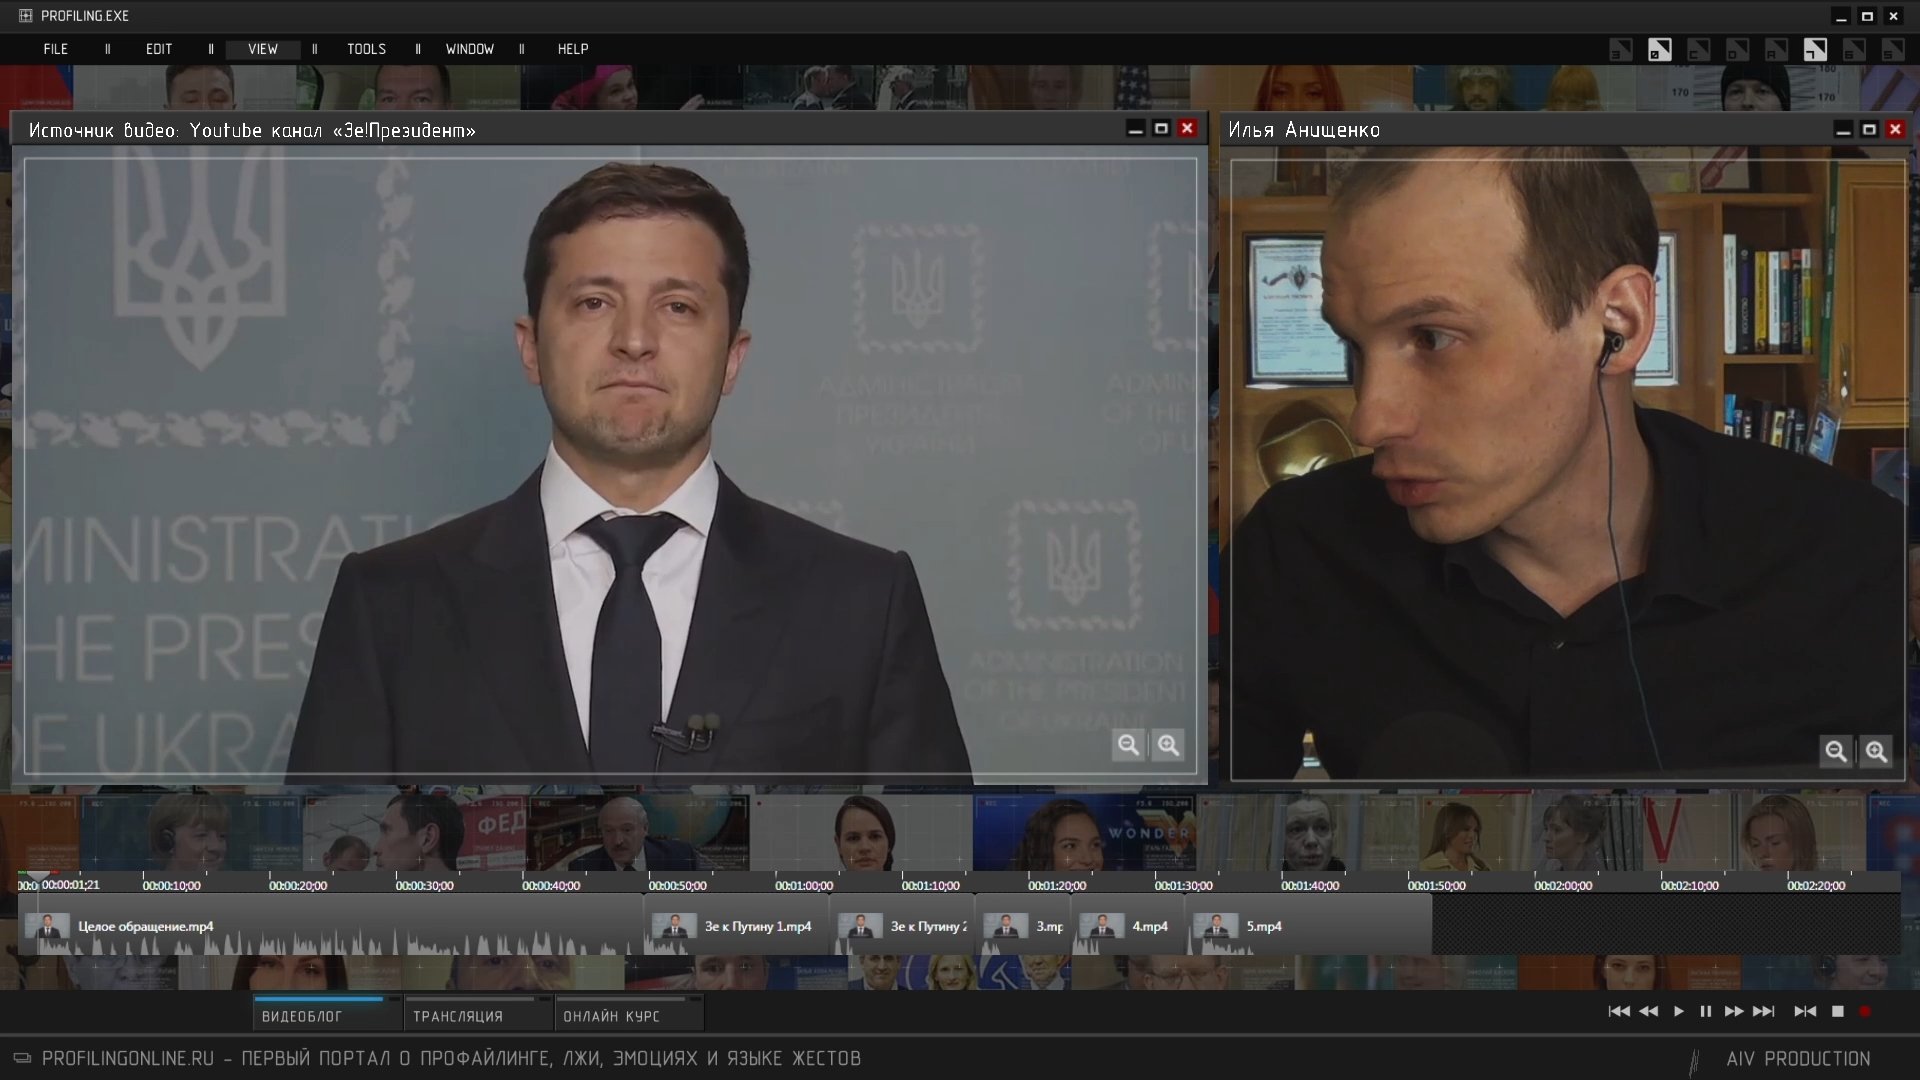Open the ОНЛАЙН КУРС tab

pos(611,1016)
